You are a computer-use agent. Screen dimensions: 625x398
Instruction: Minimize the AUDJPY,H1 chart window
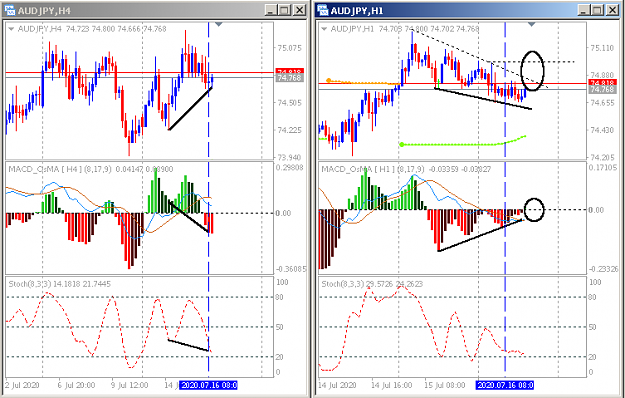click(x=584, y=10)
